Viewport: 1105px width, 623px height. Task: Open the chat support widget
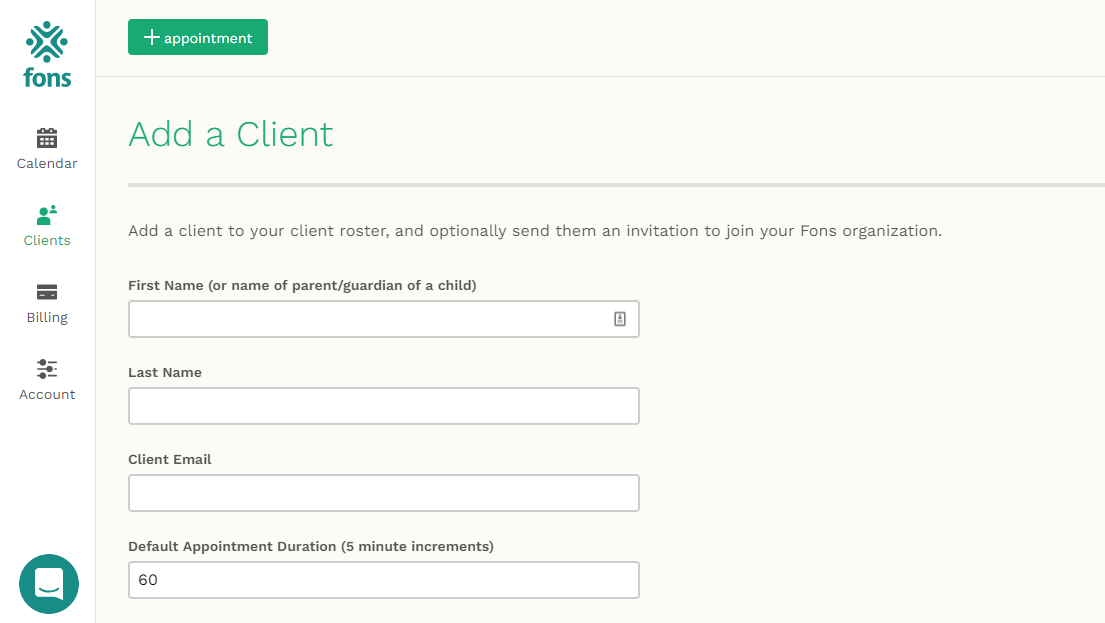49,584
